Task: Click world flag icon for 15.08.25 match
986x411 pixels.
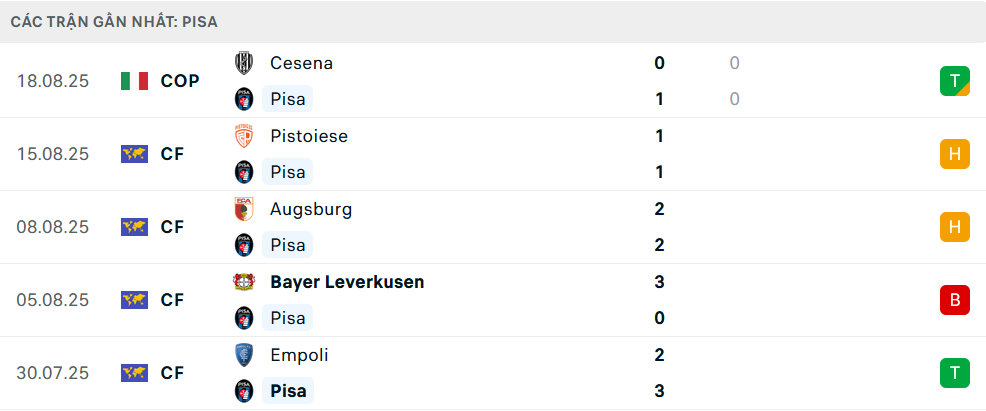Action: [134, 154]
